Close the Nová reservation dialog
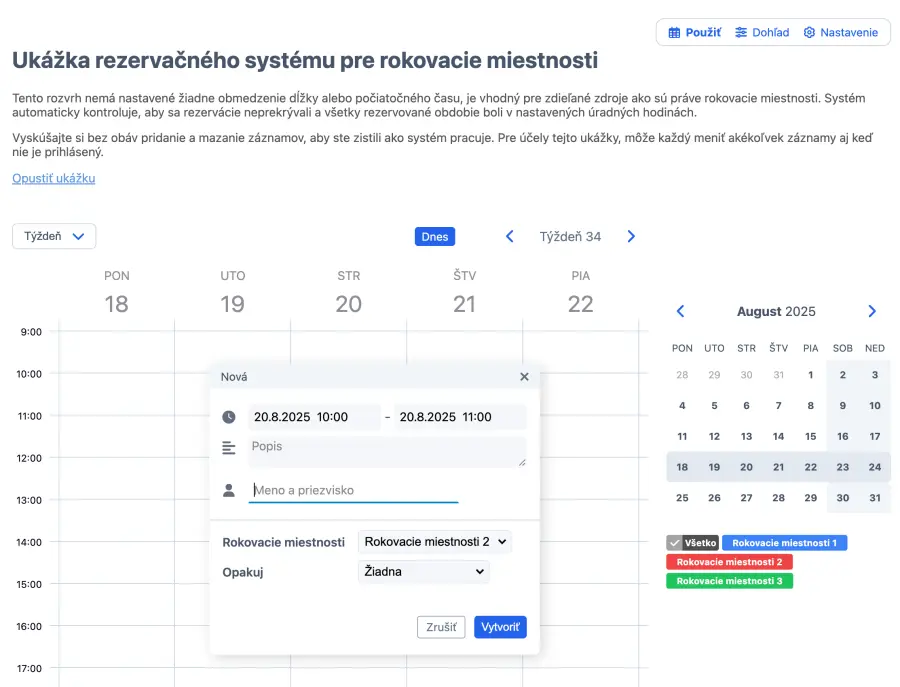 (x=524, y=377)
